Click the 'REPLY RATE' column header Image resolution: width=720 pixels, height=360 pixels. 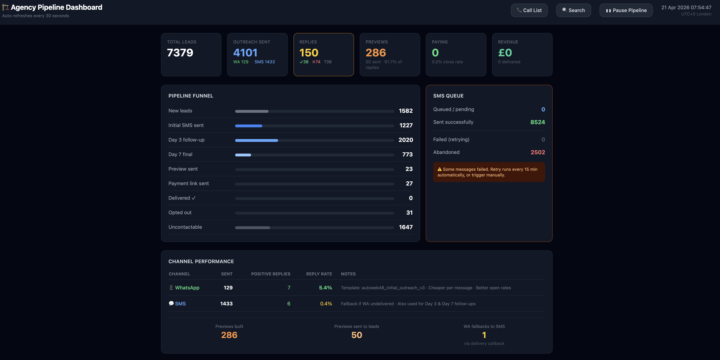[319, 274]
